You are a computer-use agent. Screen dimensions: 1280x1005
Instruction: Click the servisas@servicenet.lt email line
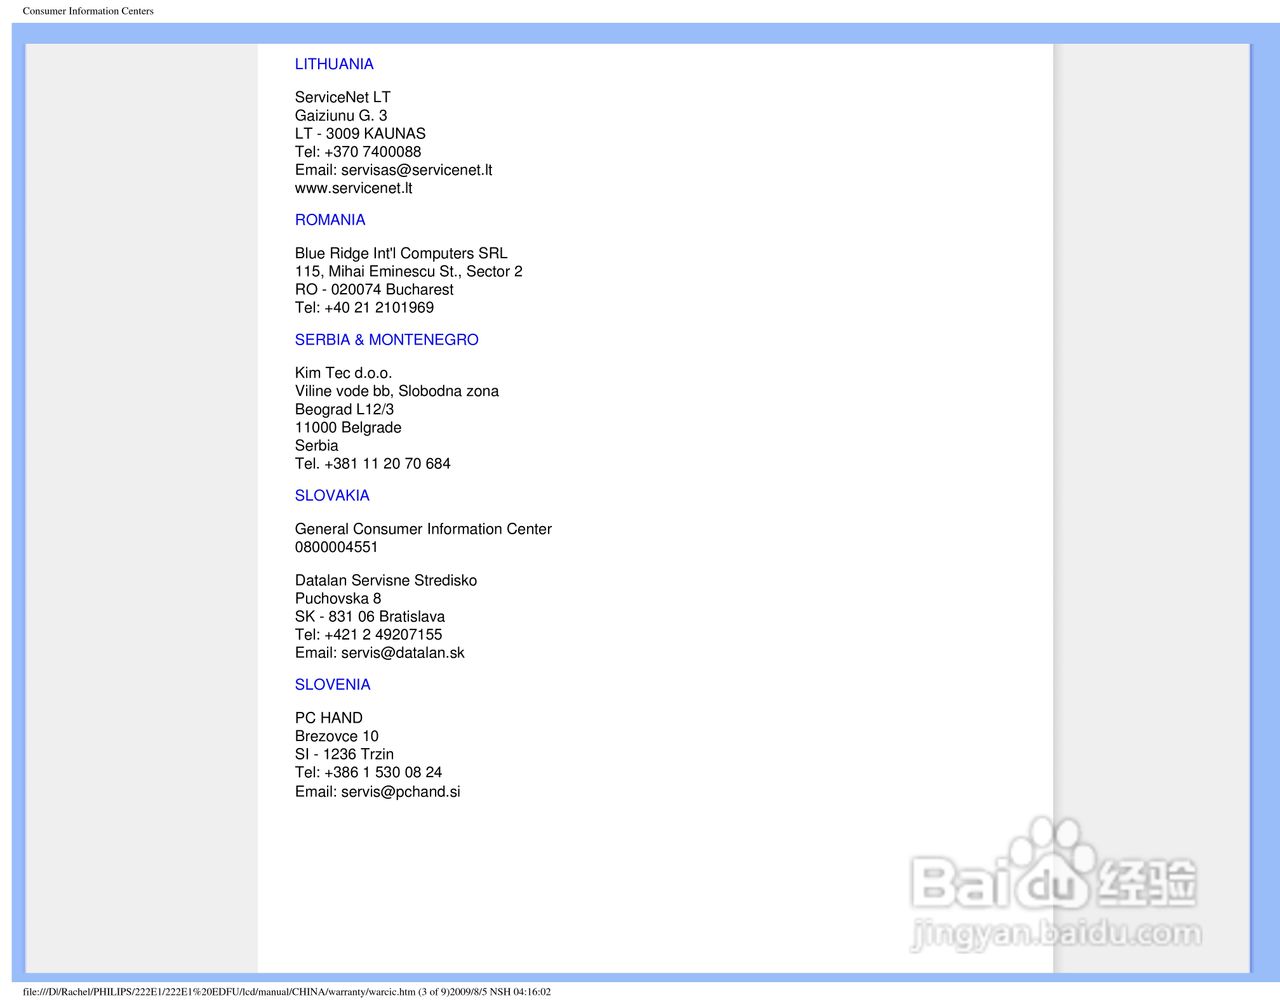393,170
